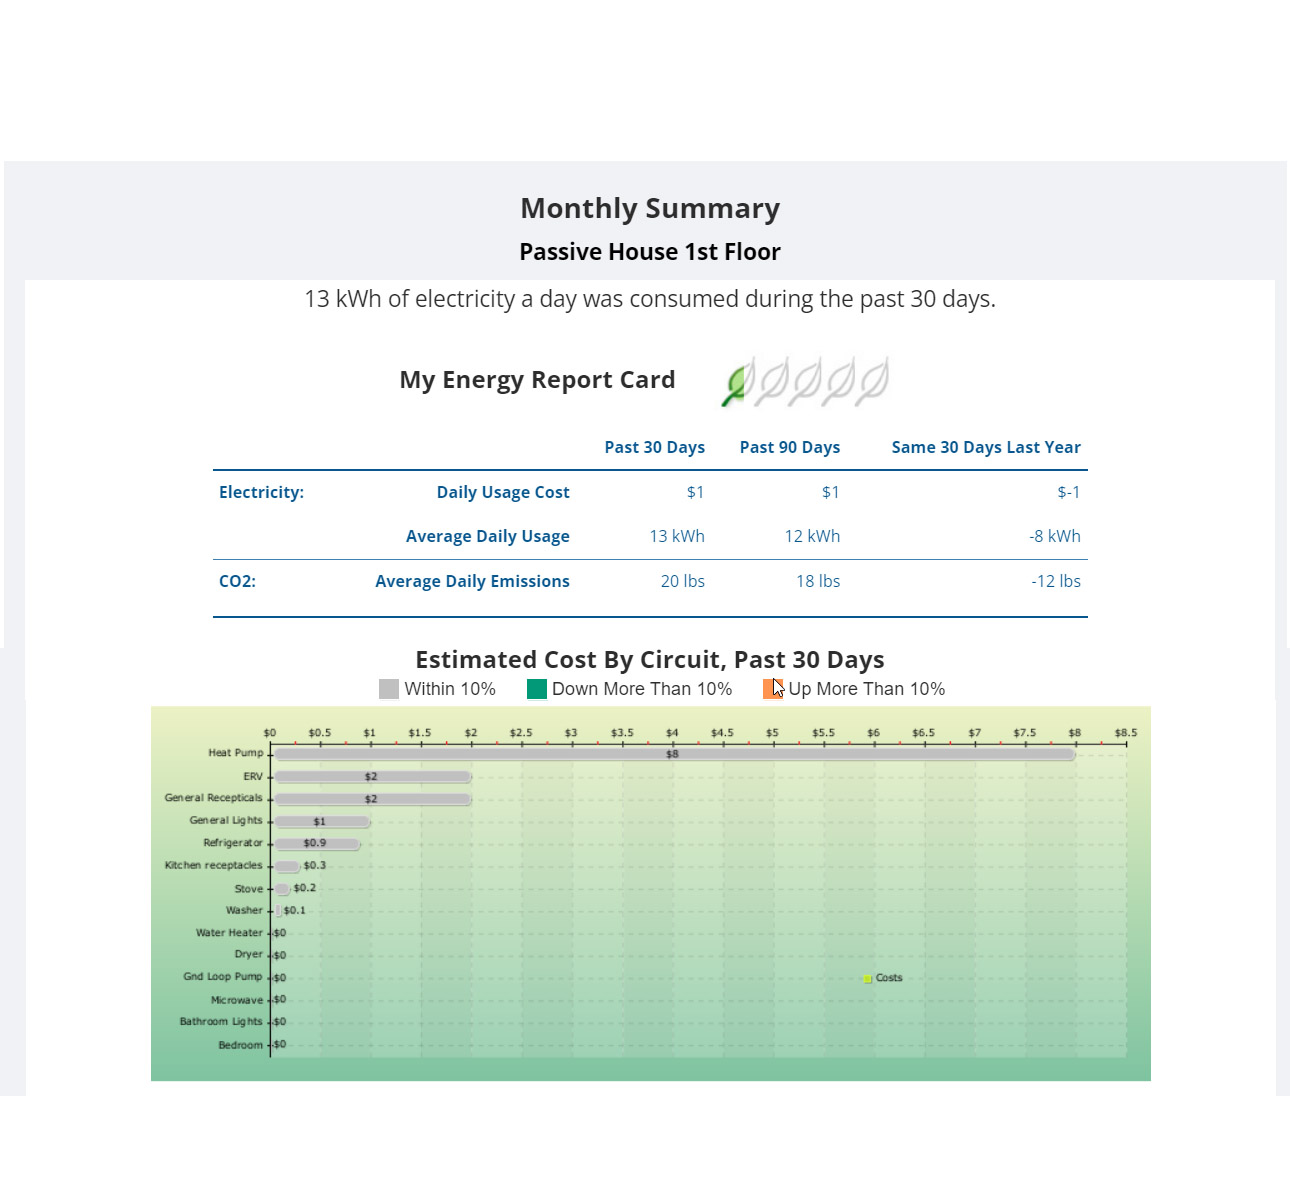This screenshot has width=1290, height=1200.
Task: Click the Average Daily Emissions row label
Action: click(x=472, y=581)
